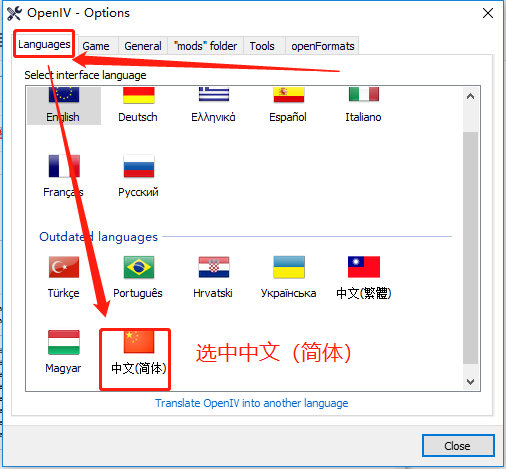Click the Close button
506x469 pixels.
[x=458, y=446]
